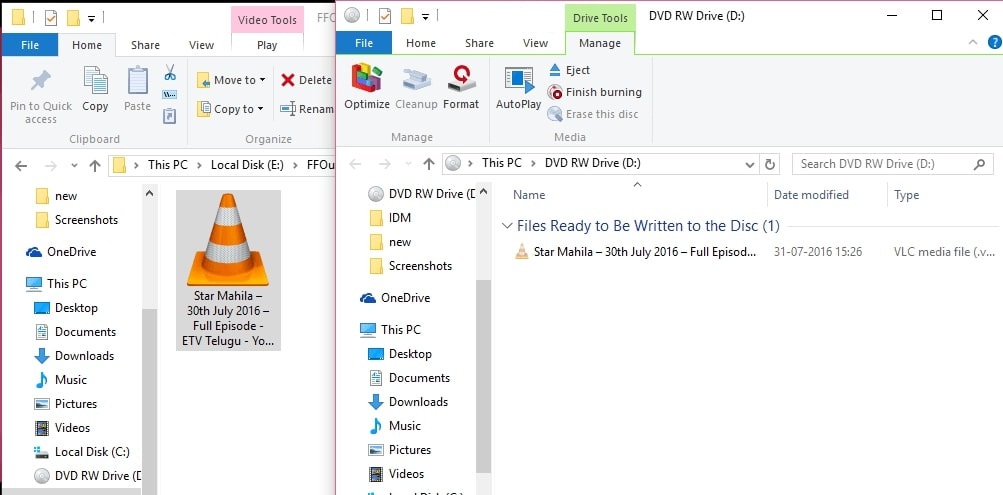1003x495 pixels.
Task: Open Share tab in left window
Action: [x=145, y=45]
